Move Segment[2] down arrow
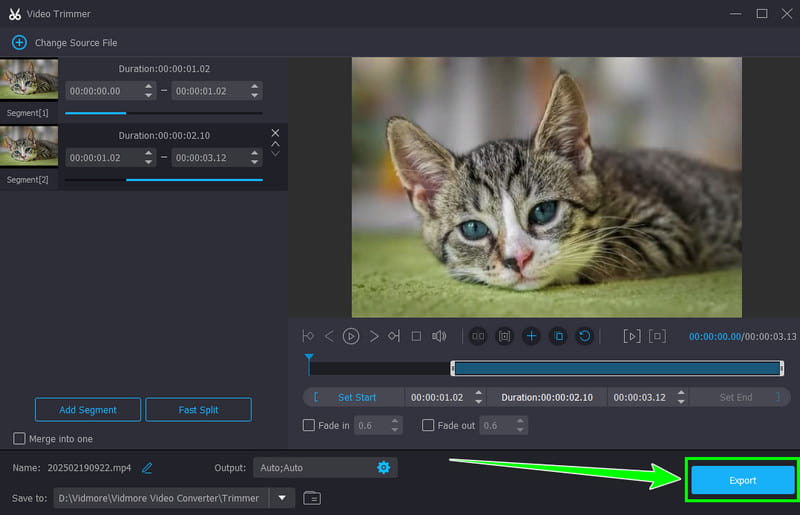 point(275,153)
